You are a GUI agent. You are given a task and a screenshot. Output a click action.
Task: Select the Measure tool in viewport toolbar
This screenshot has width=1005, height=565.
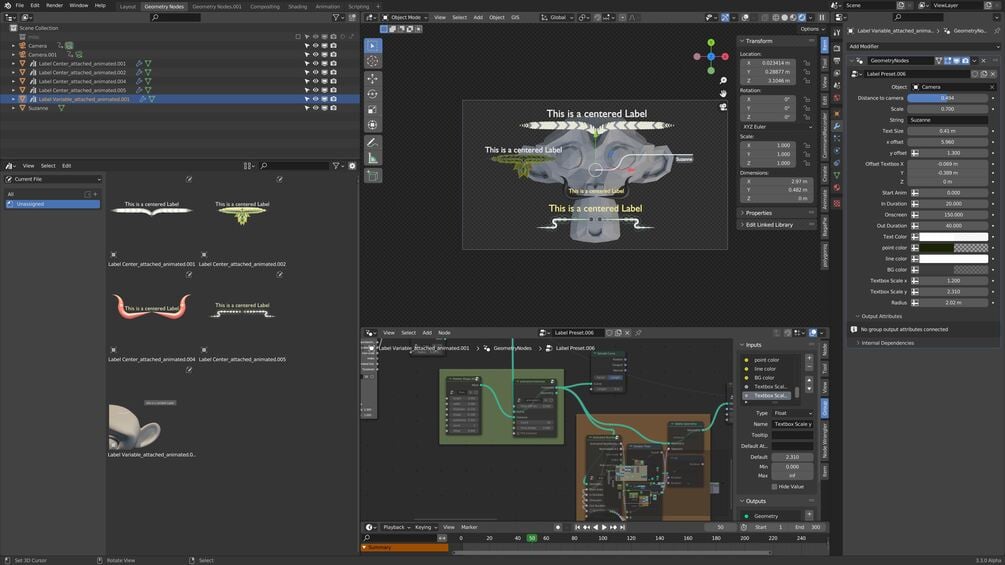[372, 158]
